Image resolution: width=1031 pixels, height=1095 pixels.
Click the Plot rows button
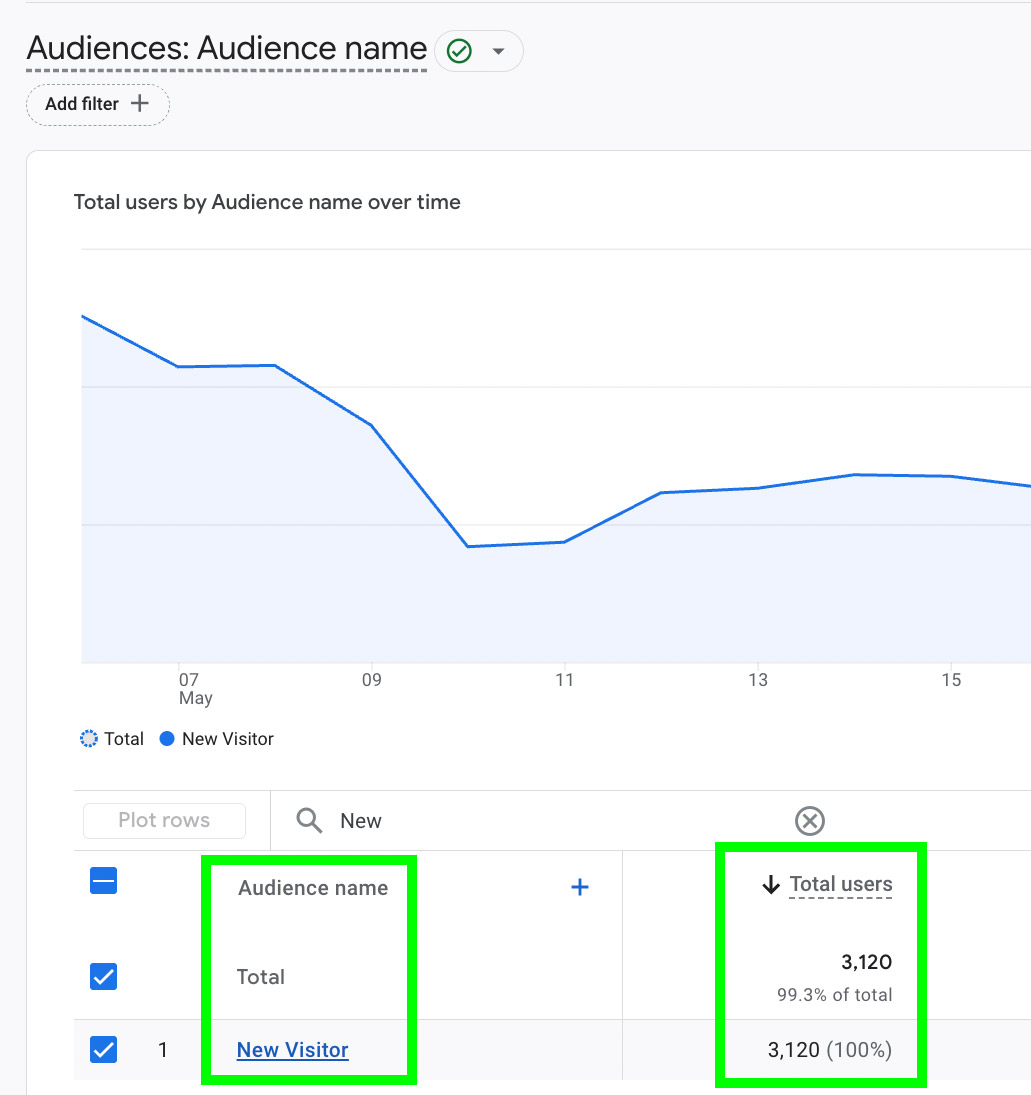164,821
